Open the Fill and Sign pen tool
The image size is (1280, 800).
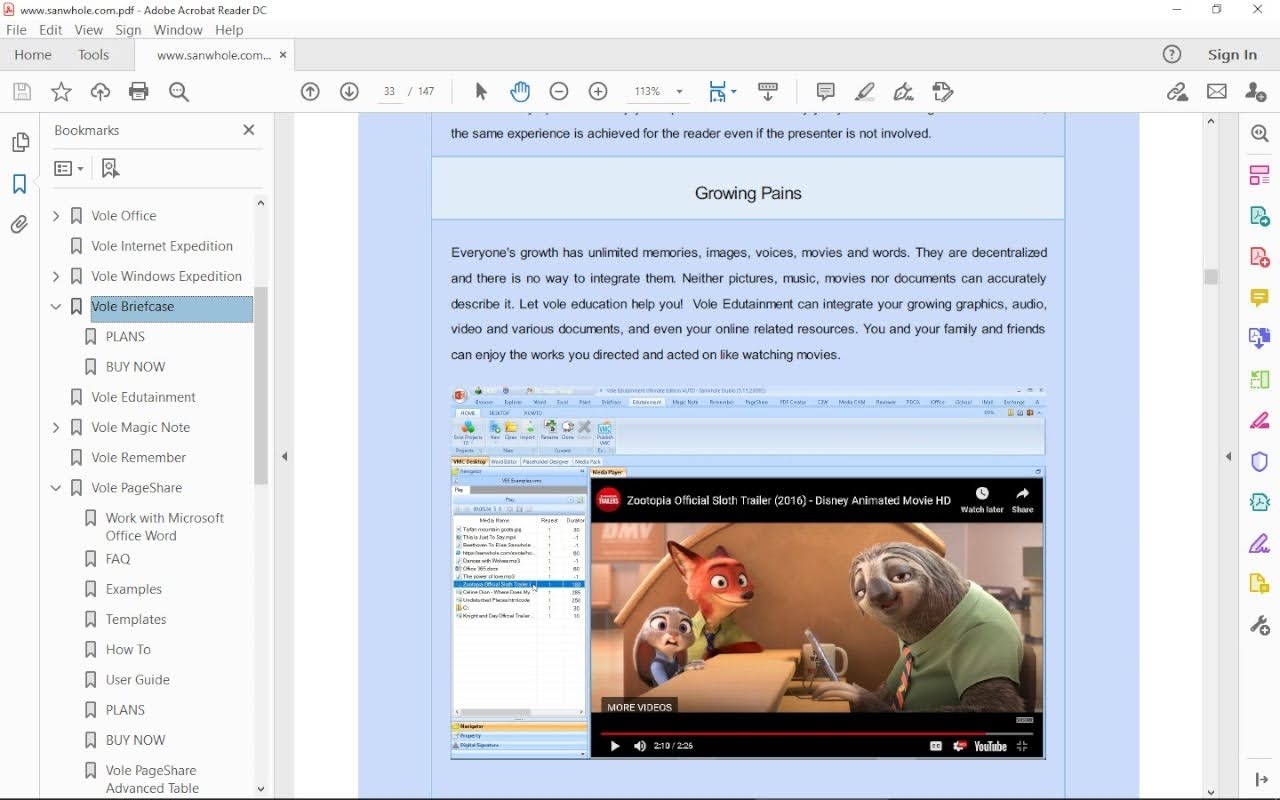904,92
